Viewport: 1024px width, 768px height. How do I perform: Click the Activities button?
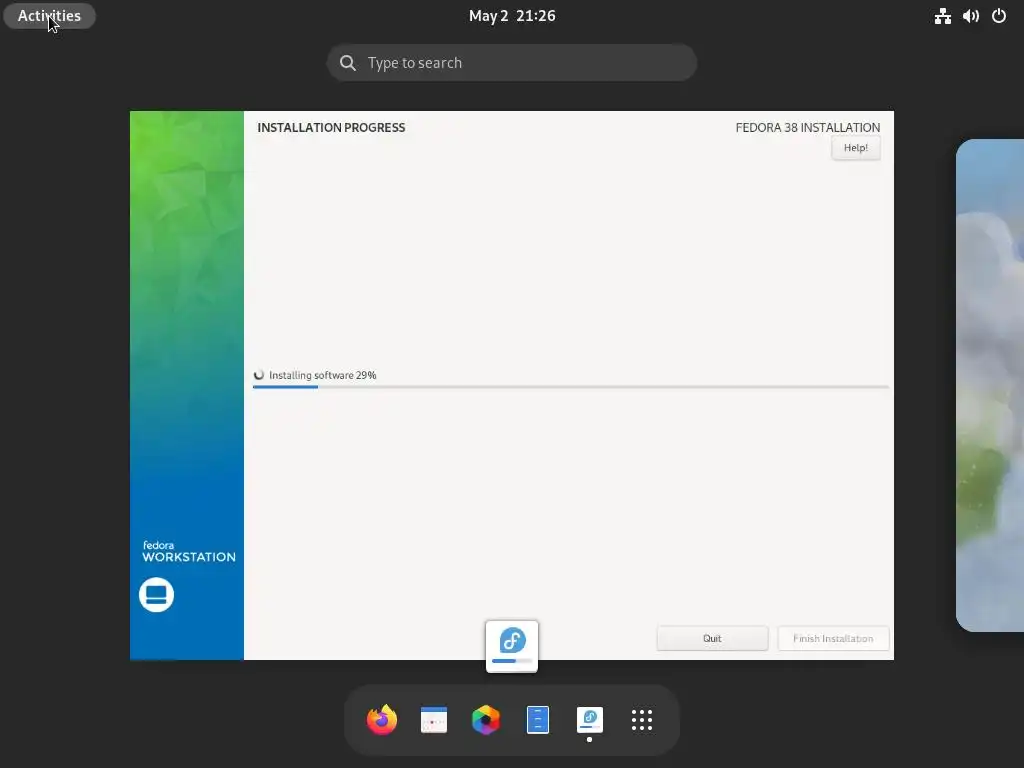[49, 16]
